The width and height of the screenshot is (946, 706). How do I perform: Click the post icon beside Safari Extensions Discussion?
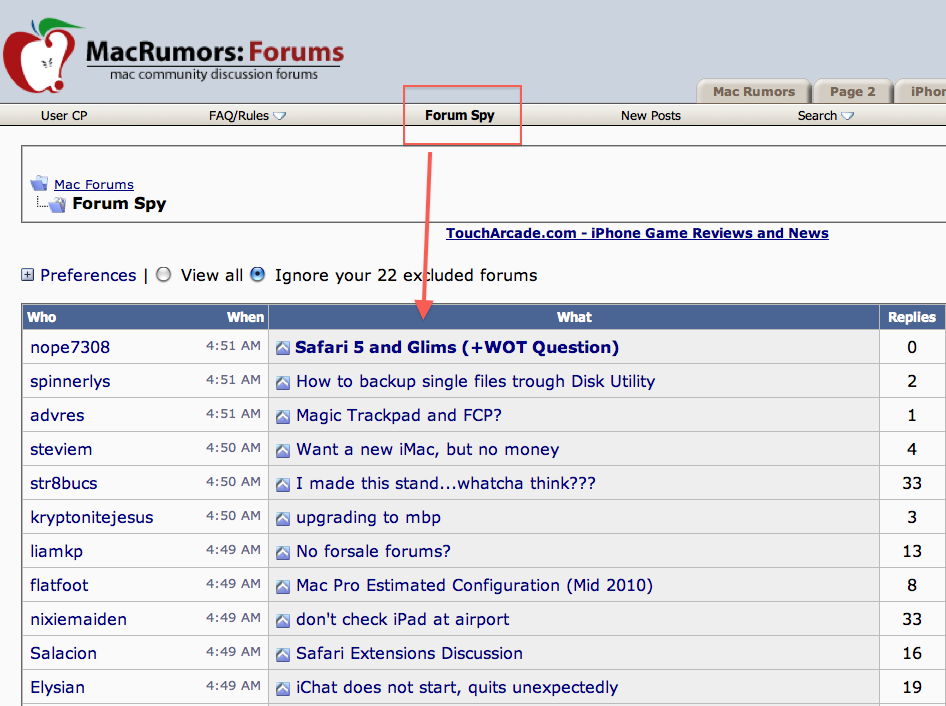click(282, 654)
